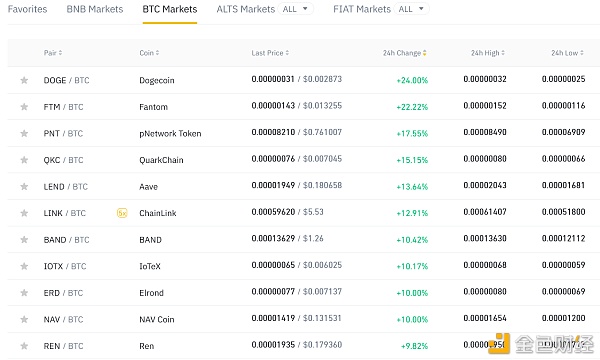
Task: Open ALTS Markets ALL dropdown
Action: pos(295,9)
